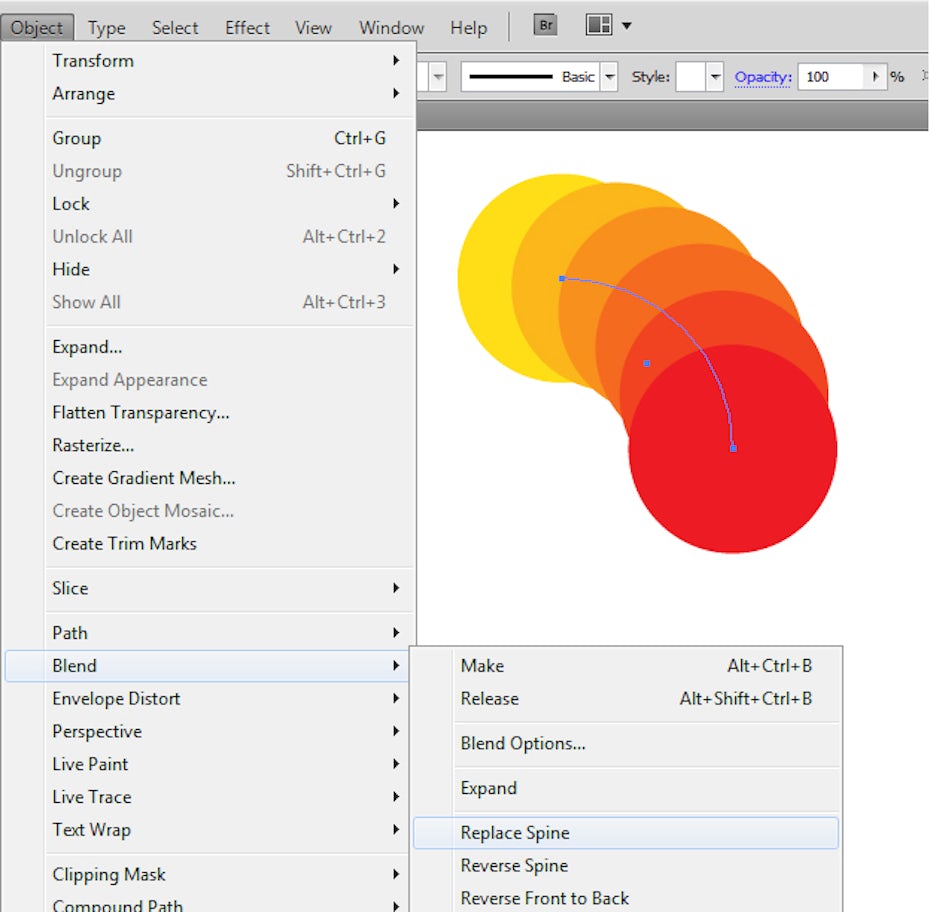Image resolution: width=930 pixels, height=912 pixels.
Task: Click the bottom anchor point of the spine
Action: [x=733, y=448]
